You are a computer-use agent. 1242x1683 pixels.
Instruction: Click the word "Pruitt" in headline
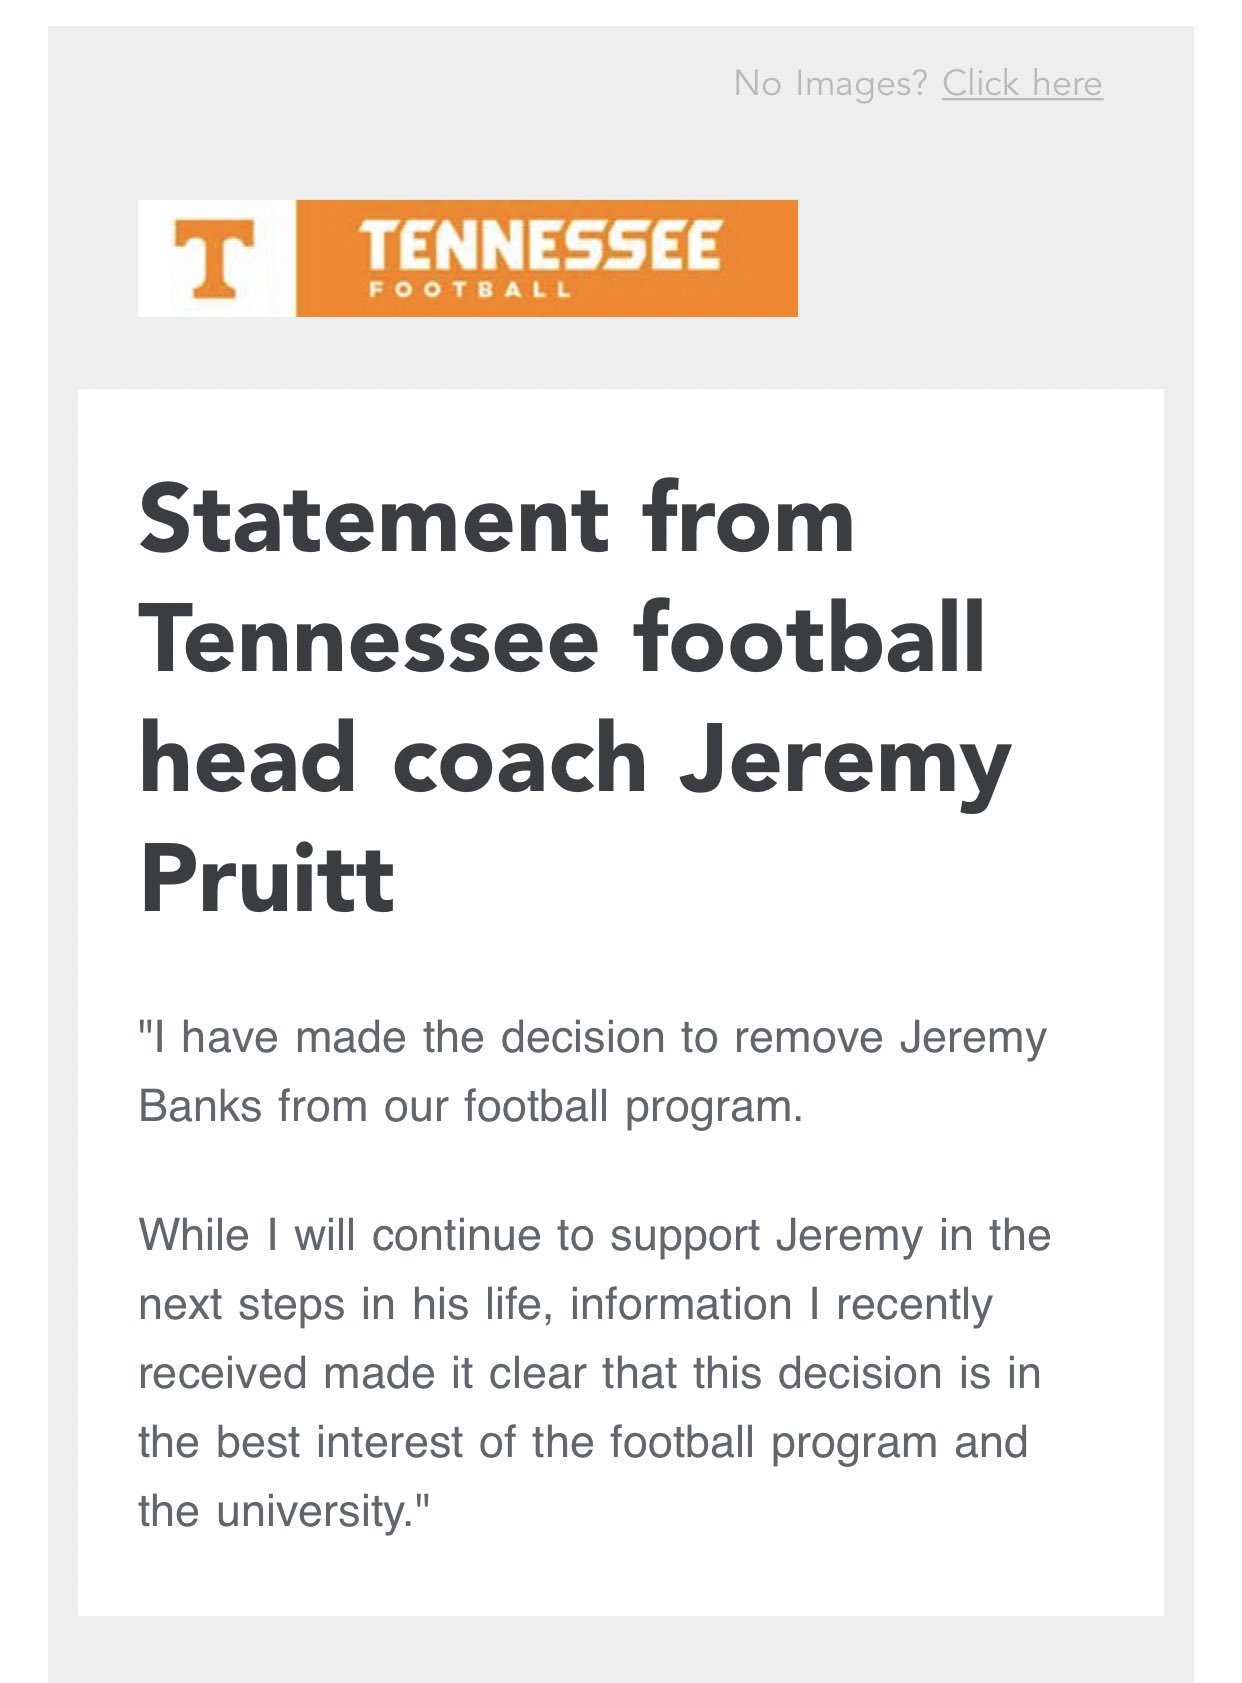click(267, 880)
